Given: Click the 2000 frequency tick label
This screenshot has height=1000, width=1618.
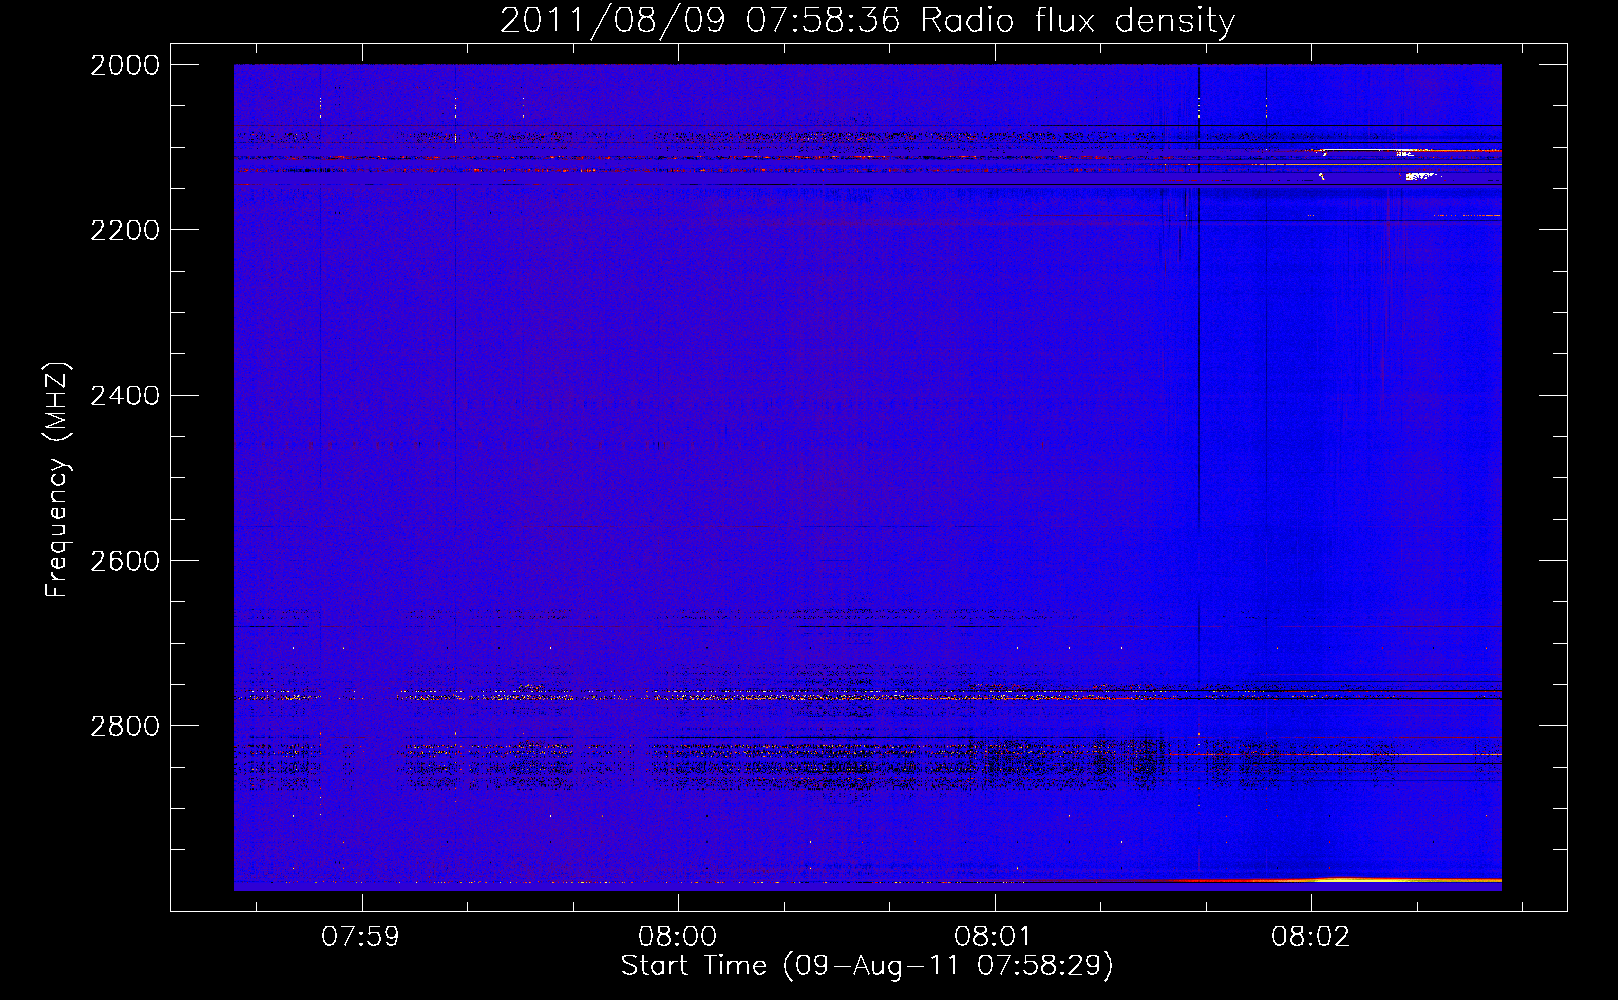Looking at the screenshot, I should [x=125, y=65].
